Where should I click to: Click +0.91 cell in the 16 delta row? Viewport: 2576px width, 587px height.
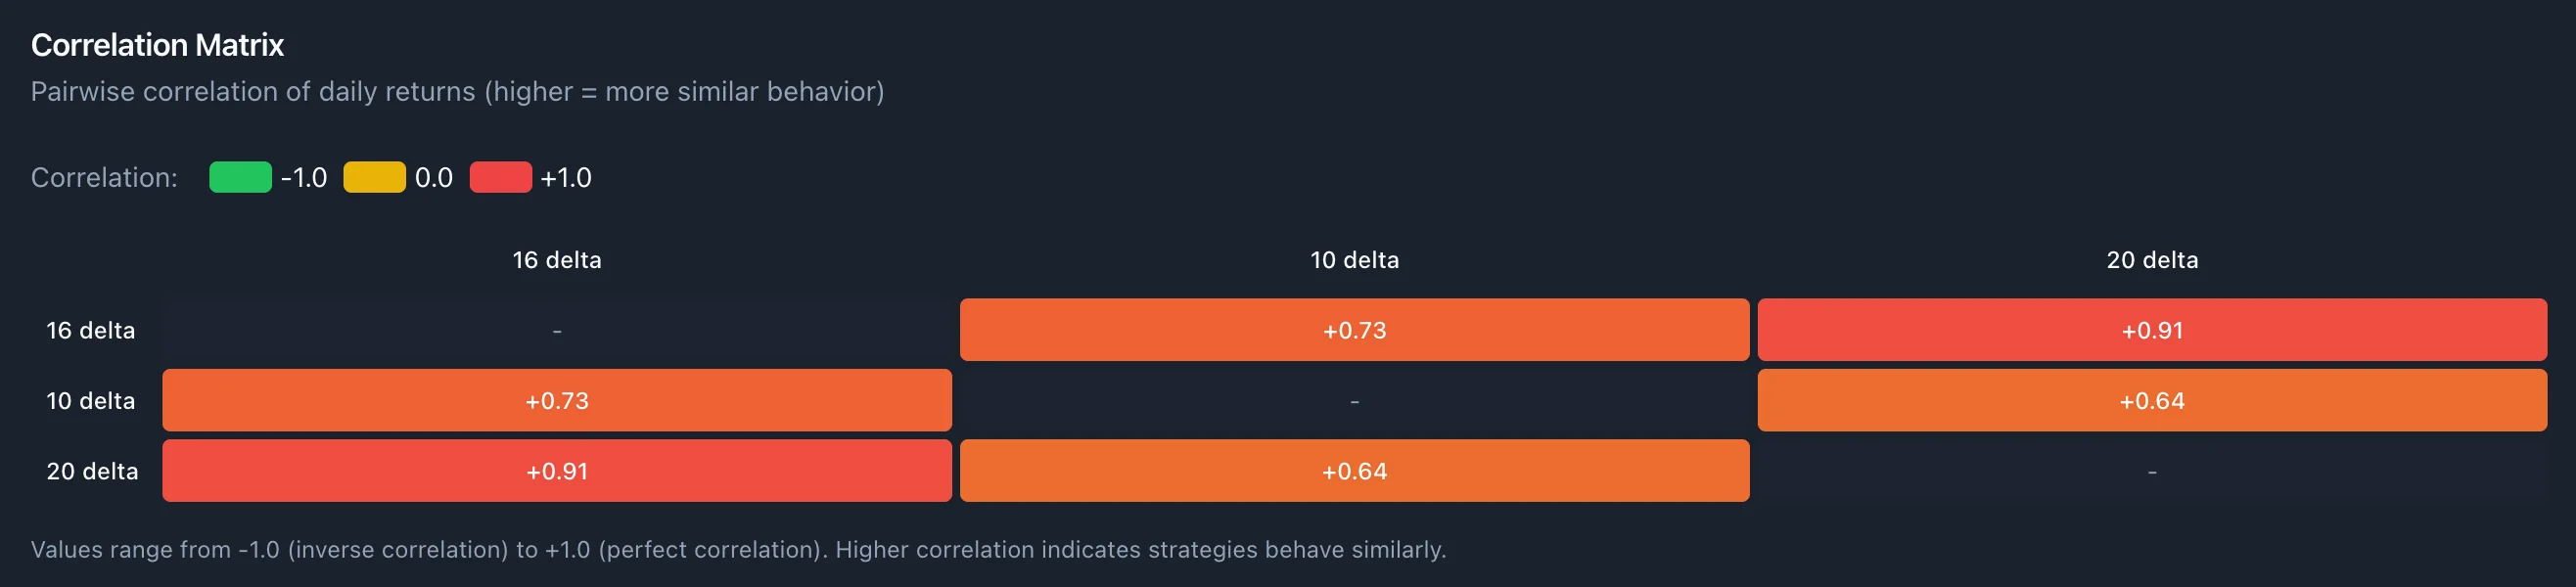click(2152, 330)
